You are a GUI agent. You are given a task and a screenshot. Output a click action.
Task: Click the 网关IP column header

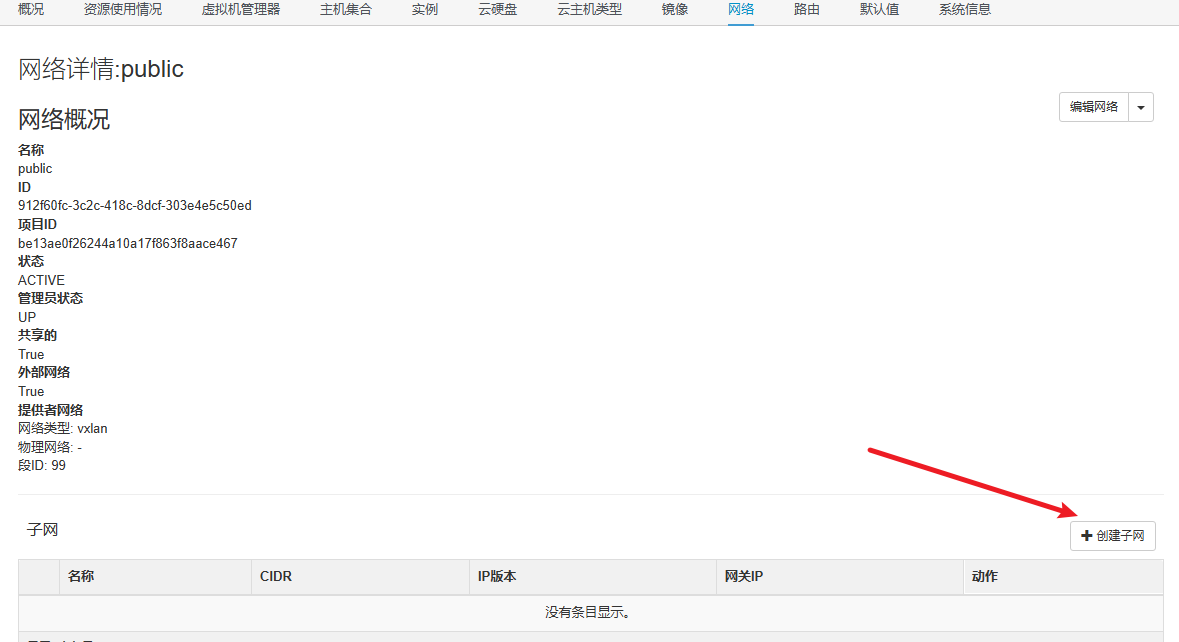click(744, 577)
